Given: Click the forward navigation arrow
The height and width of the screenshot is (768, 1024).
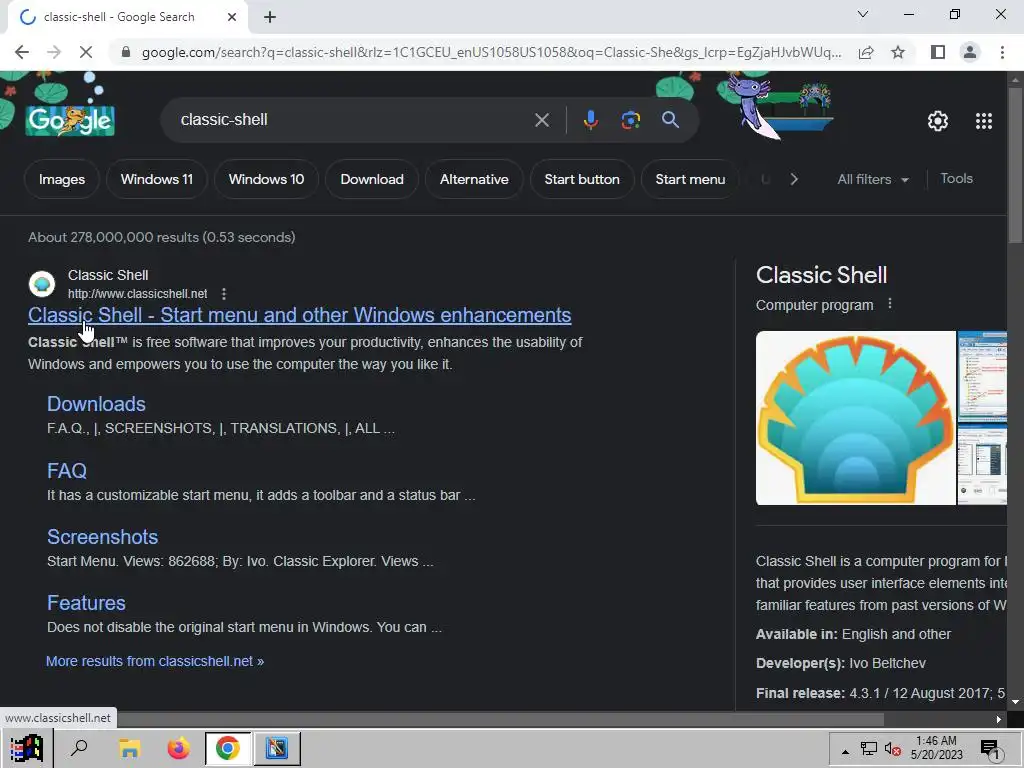Looking at the screenshot, I should [x=54, y=52].
